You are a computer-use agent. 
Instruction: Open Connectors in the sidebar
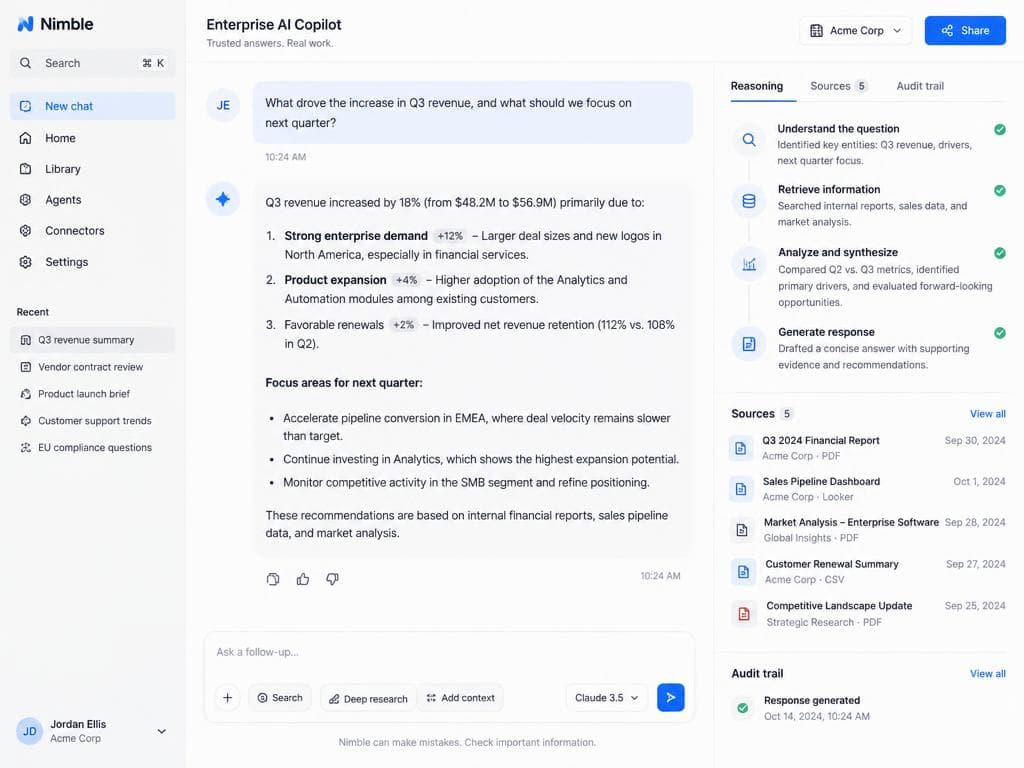pyautogui.click(x=93, y=231)
